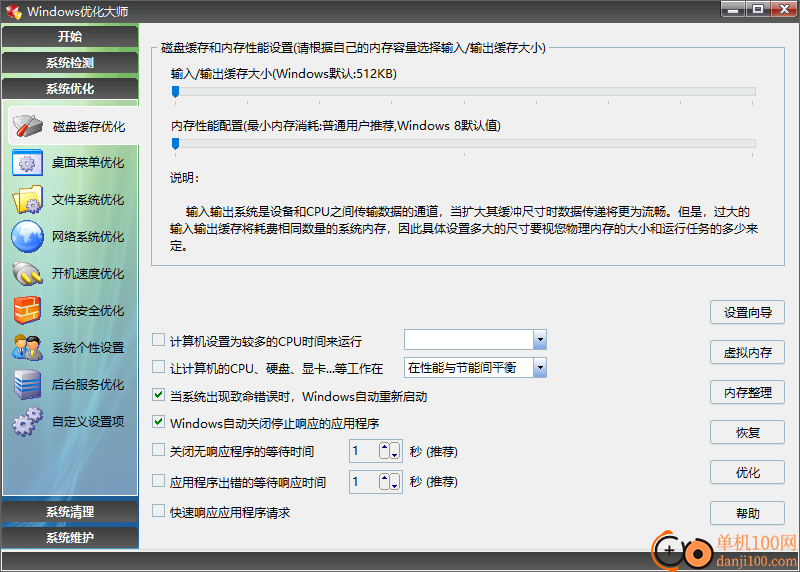
Task: Uncheck 当系统出现致命错误时自动重新启动
Action: point(159,394)
